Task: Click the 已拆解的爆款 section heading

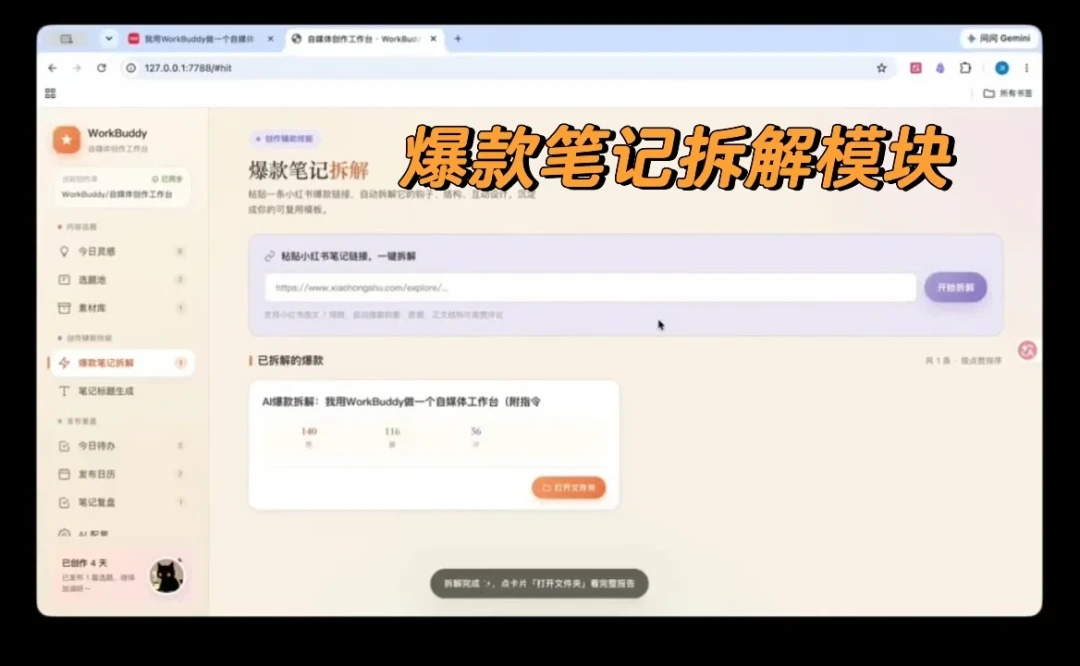Action: click(290, 360)
